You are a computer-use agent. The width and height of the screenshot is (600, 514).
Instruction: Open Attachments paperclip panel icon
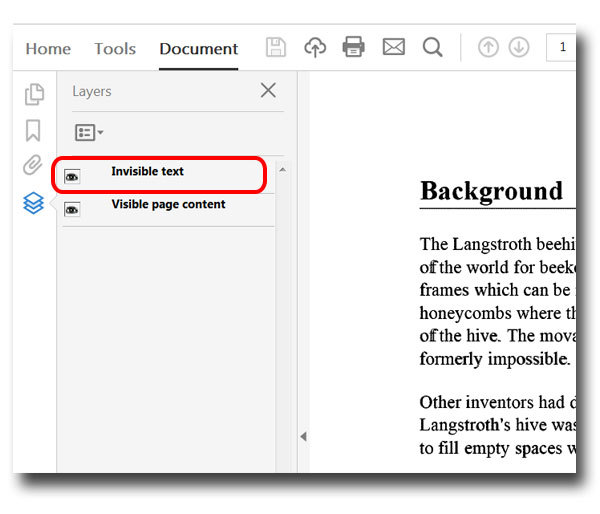[33, 165]
